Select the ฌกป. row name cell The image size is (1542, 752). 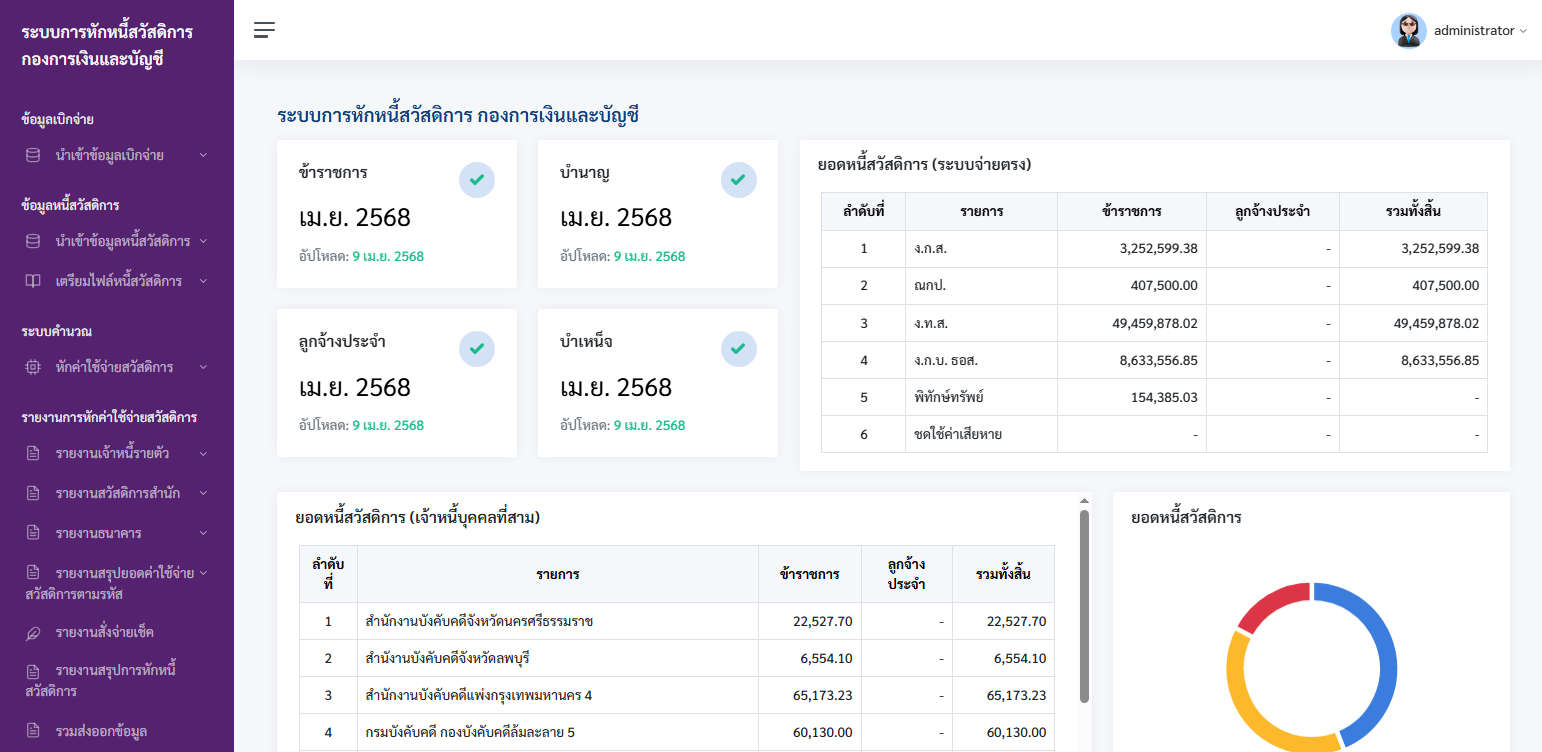coord(981,286)
